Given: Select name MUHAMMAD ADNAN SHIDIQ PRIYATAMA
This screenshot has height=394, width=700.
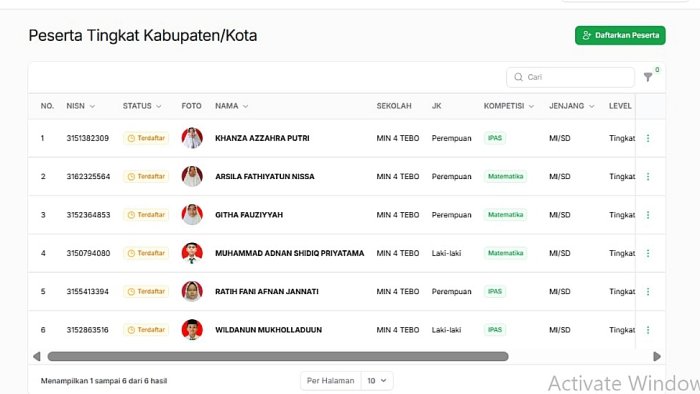Looking at the screenshot, I should 289,253.
